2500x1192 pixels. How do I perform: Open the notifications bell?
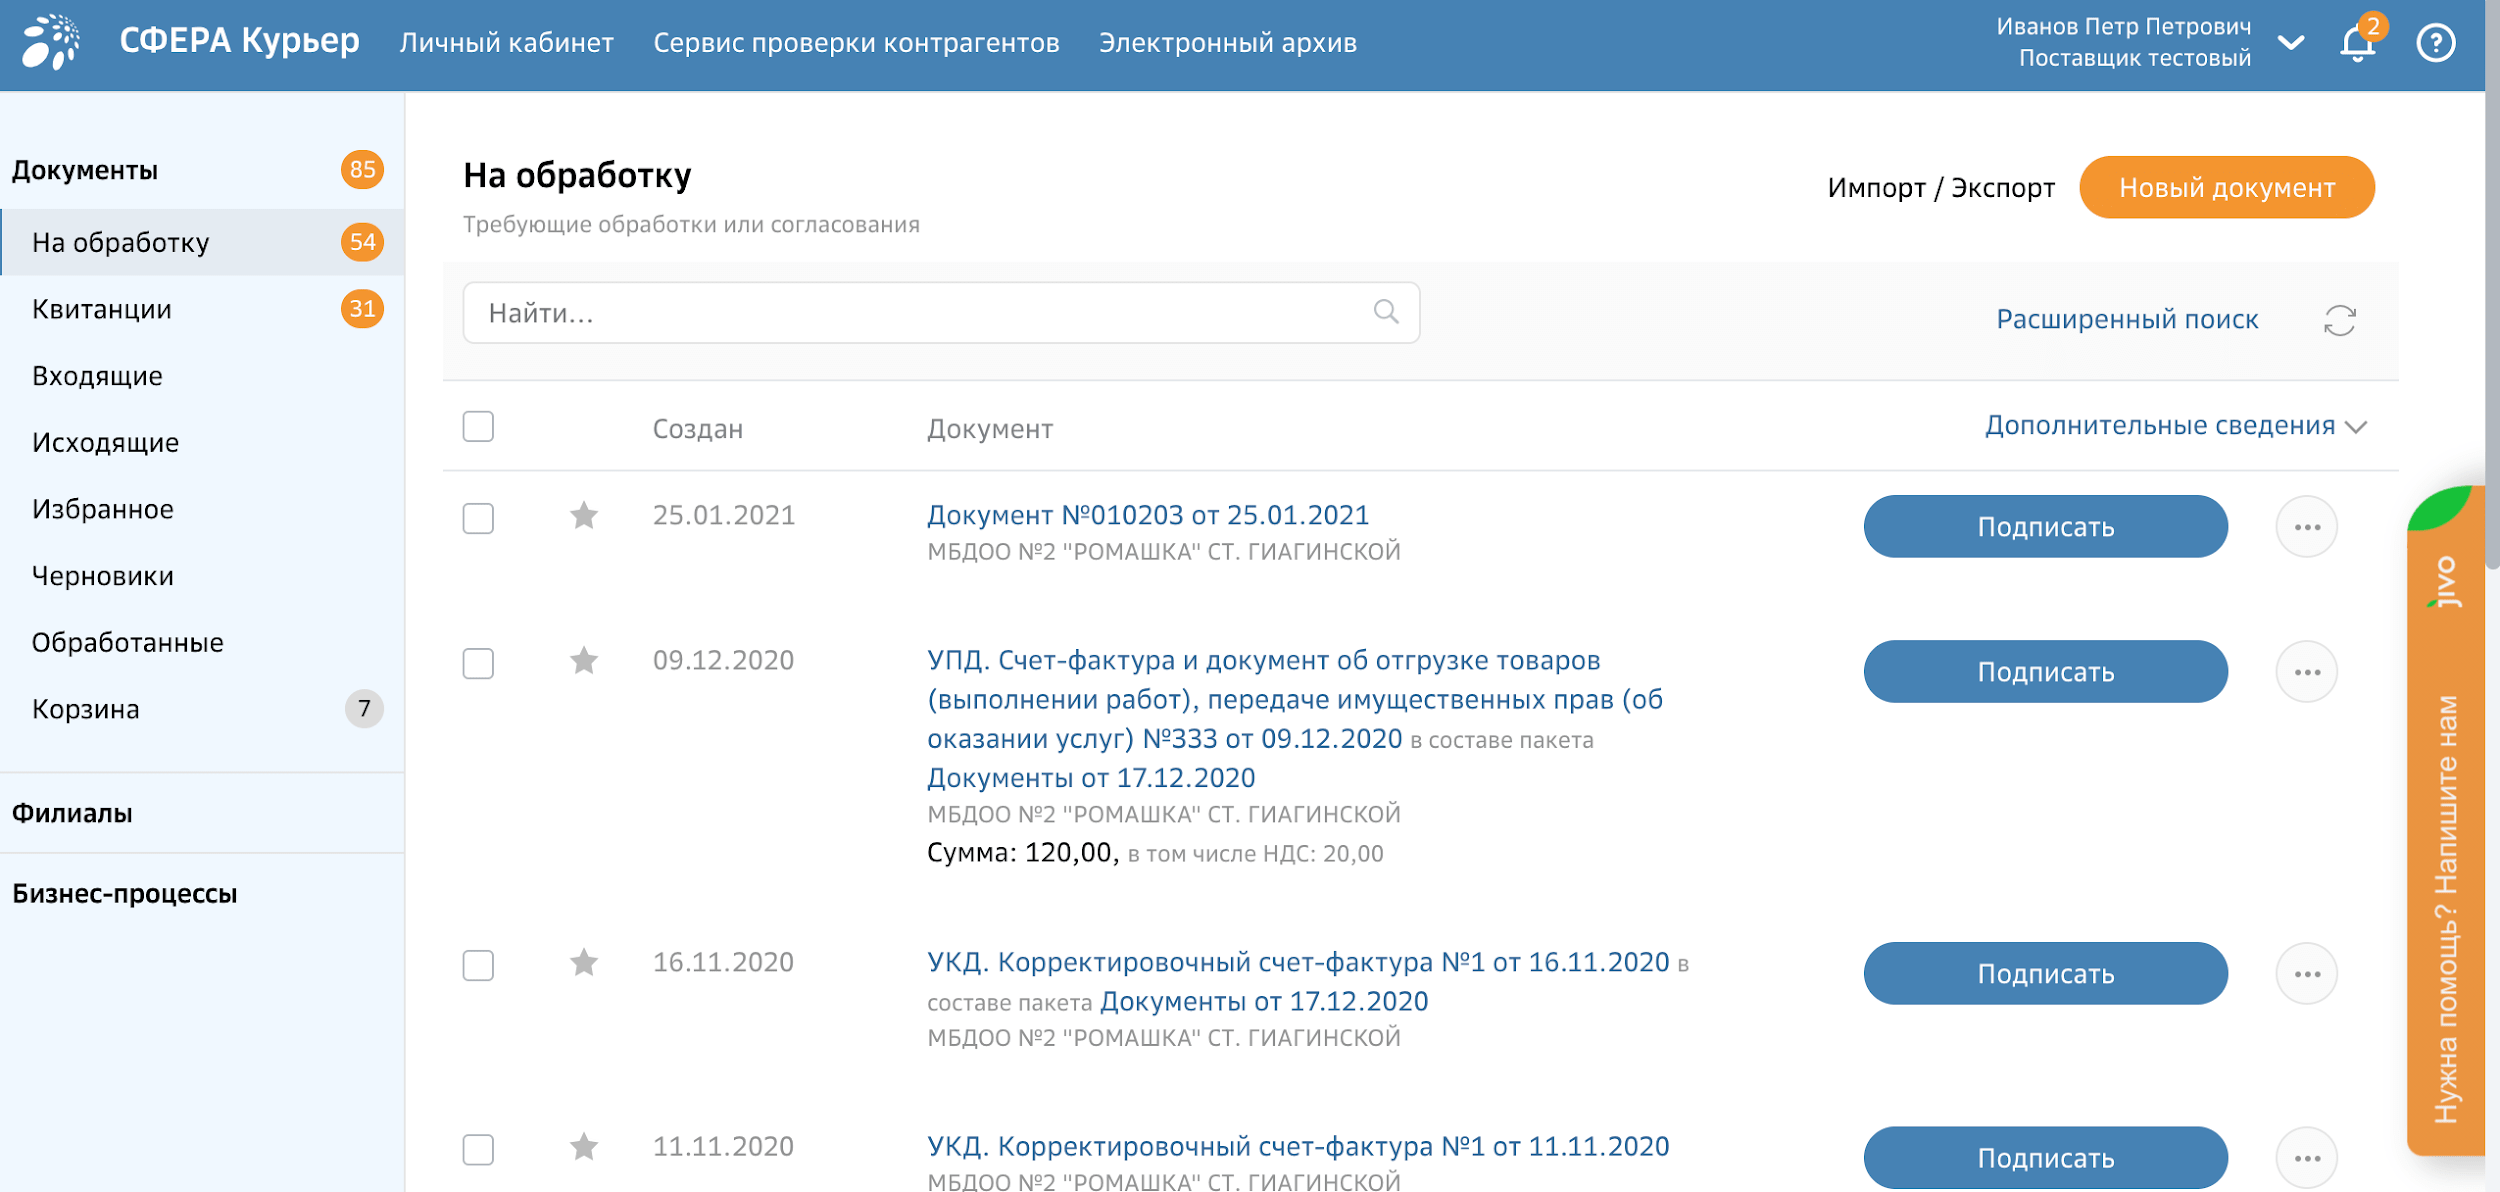pos(2357,43)
